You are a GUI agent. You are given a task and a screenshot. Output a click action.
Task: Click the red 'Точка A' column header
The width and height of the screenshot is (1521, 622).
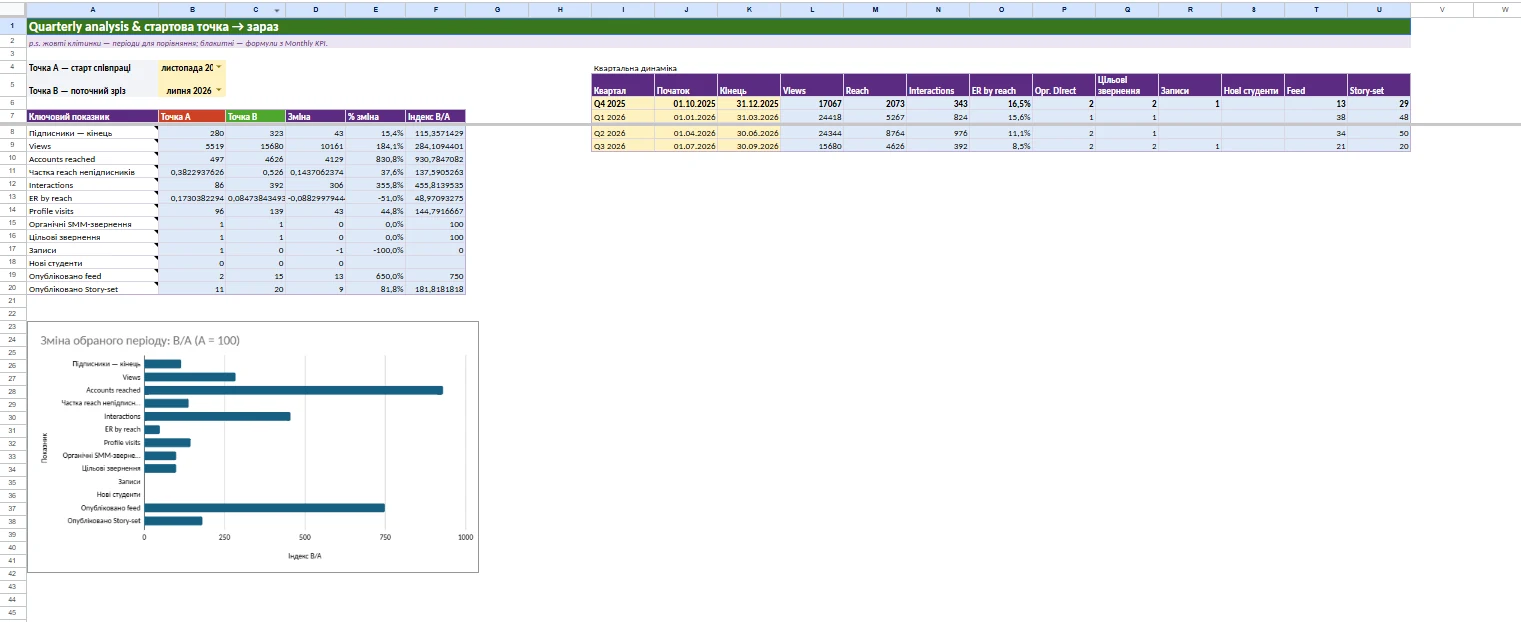point(192,116)
